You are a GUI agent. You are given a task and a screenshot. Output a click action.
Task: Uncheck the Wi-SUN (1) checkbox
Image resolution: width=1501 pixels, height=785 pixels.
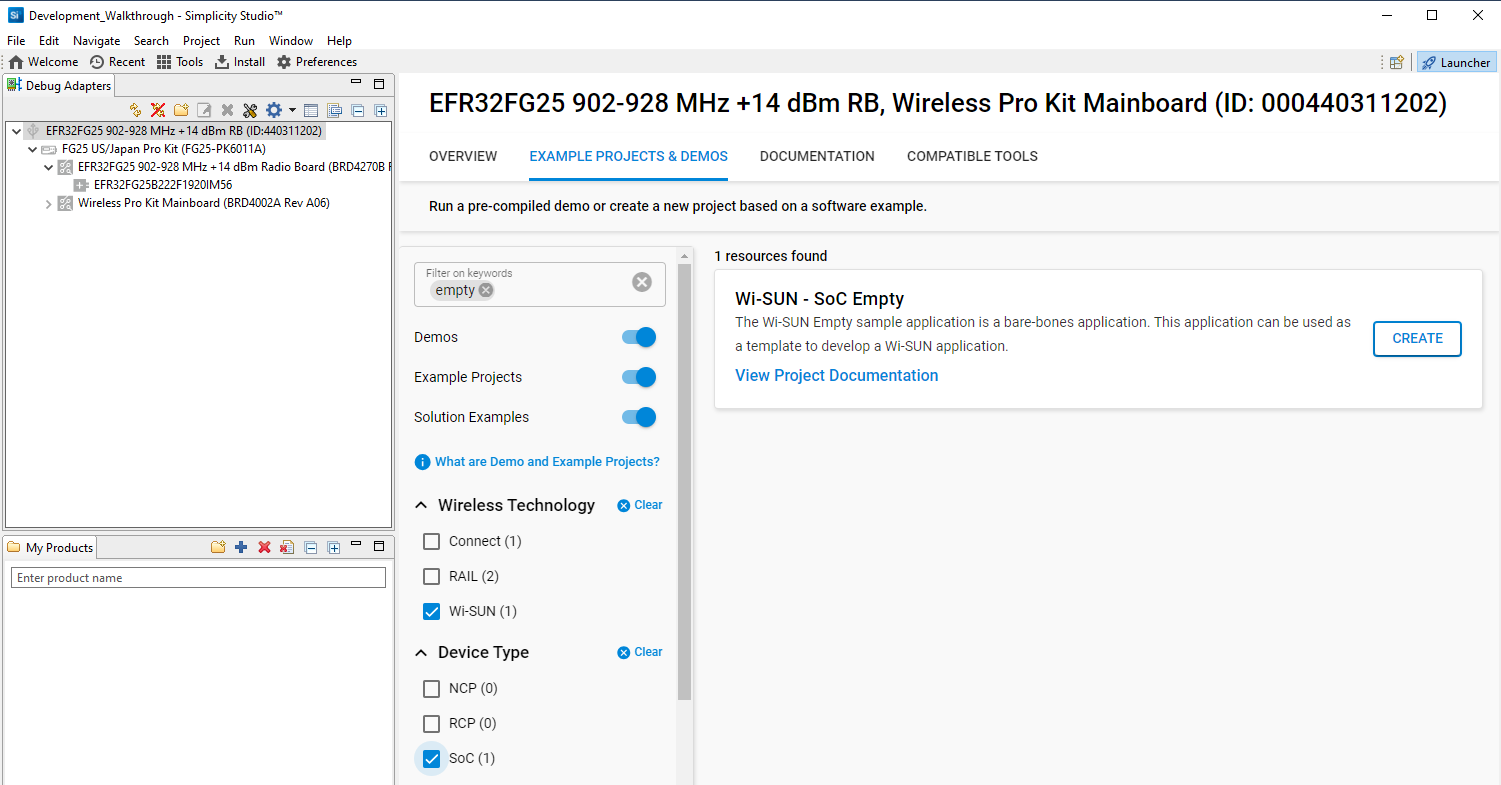tap(432, 611)
